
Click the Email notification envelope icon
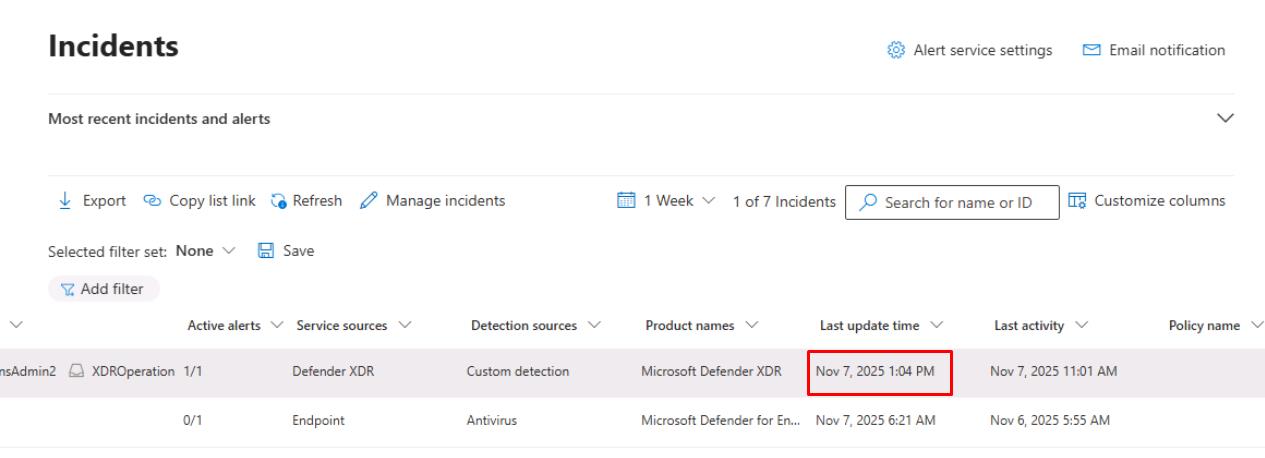tap(1092, 50)
